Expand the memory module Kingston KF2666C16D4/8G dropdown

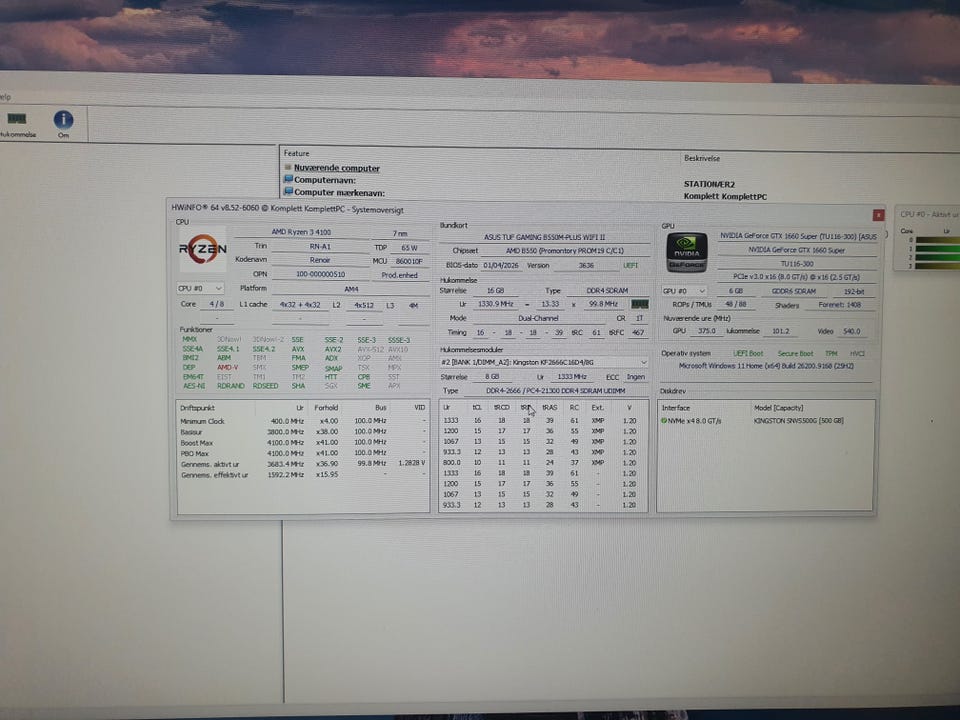tap(544, 362)
